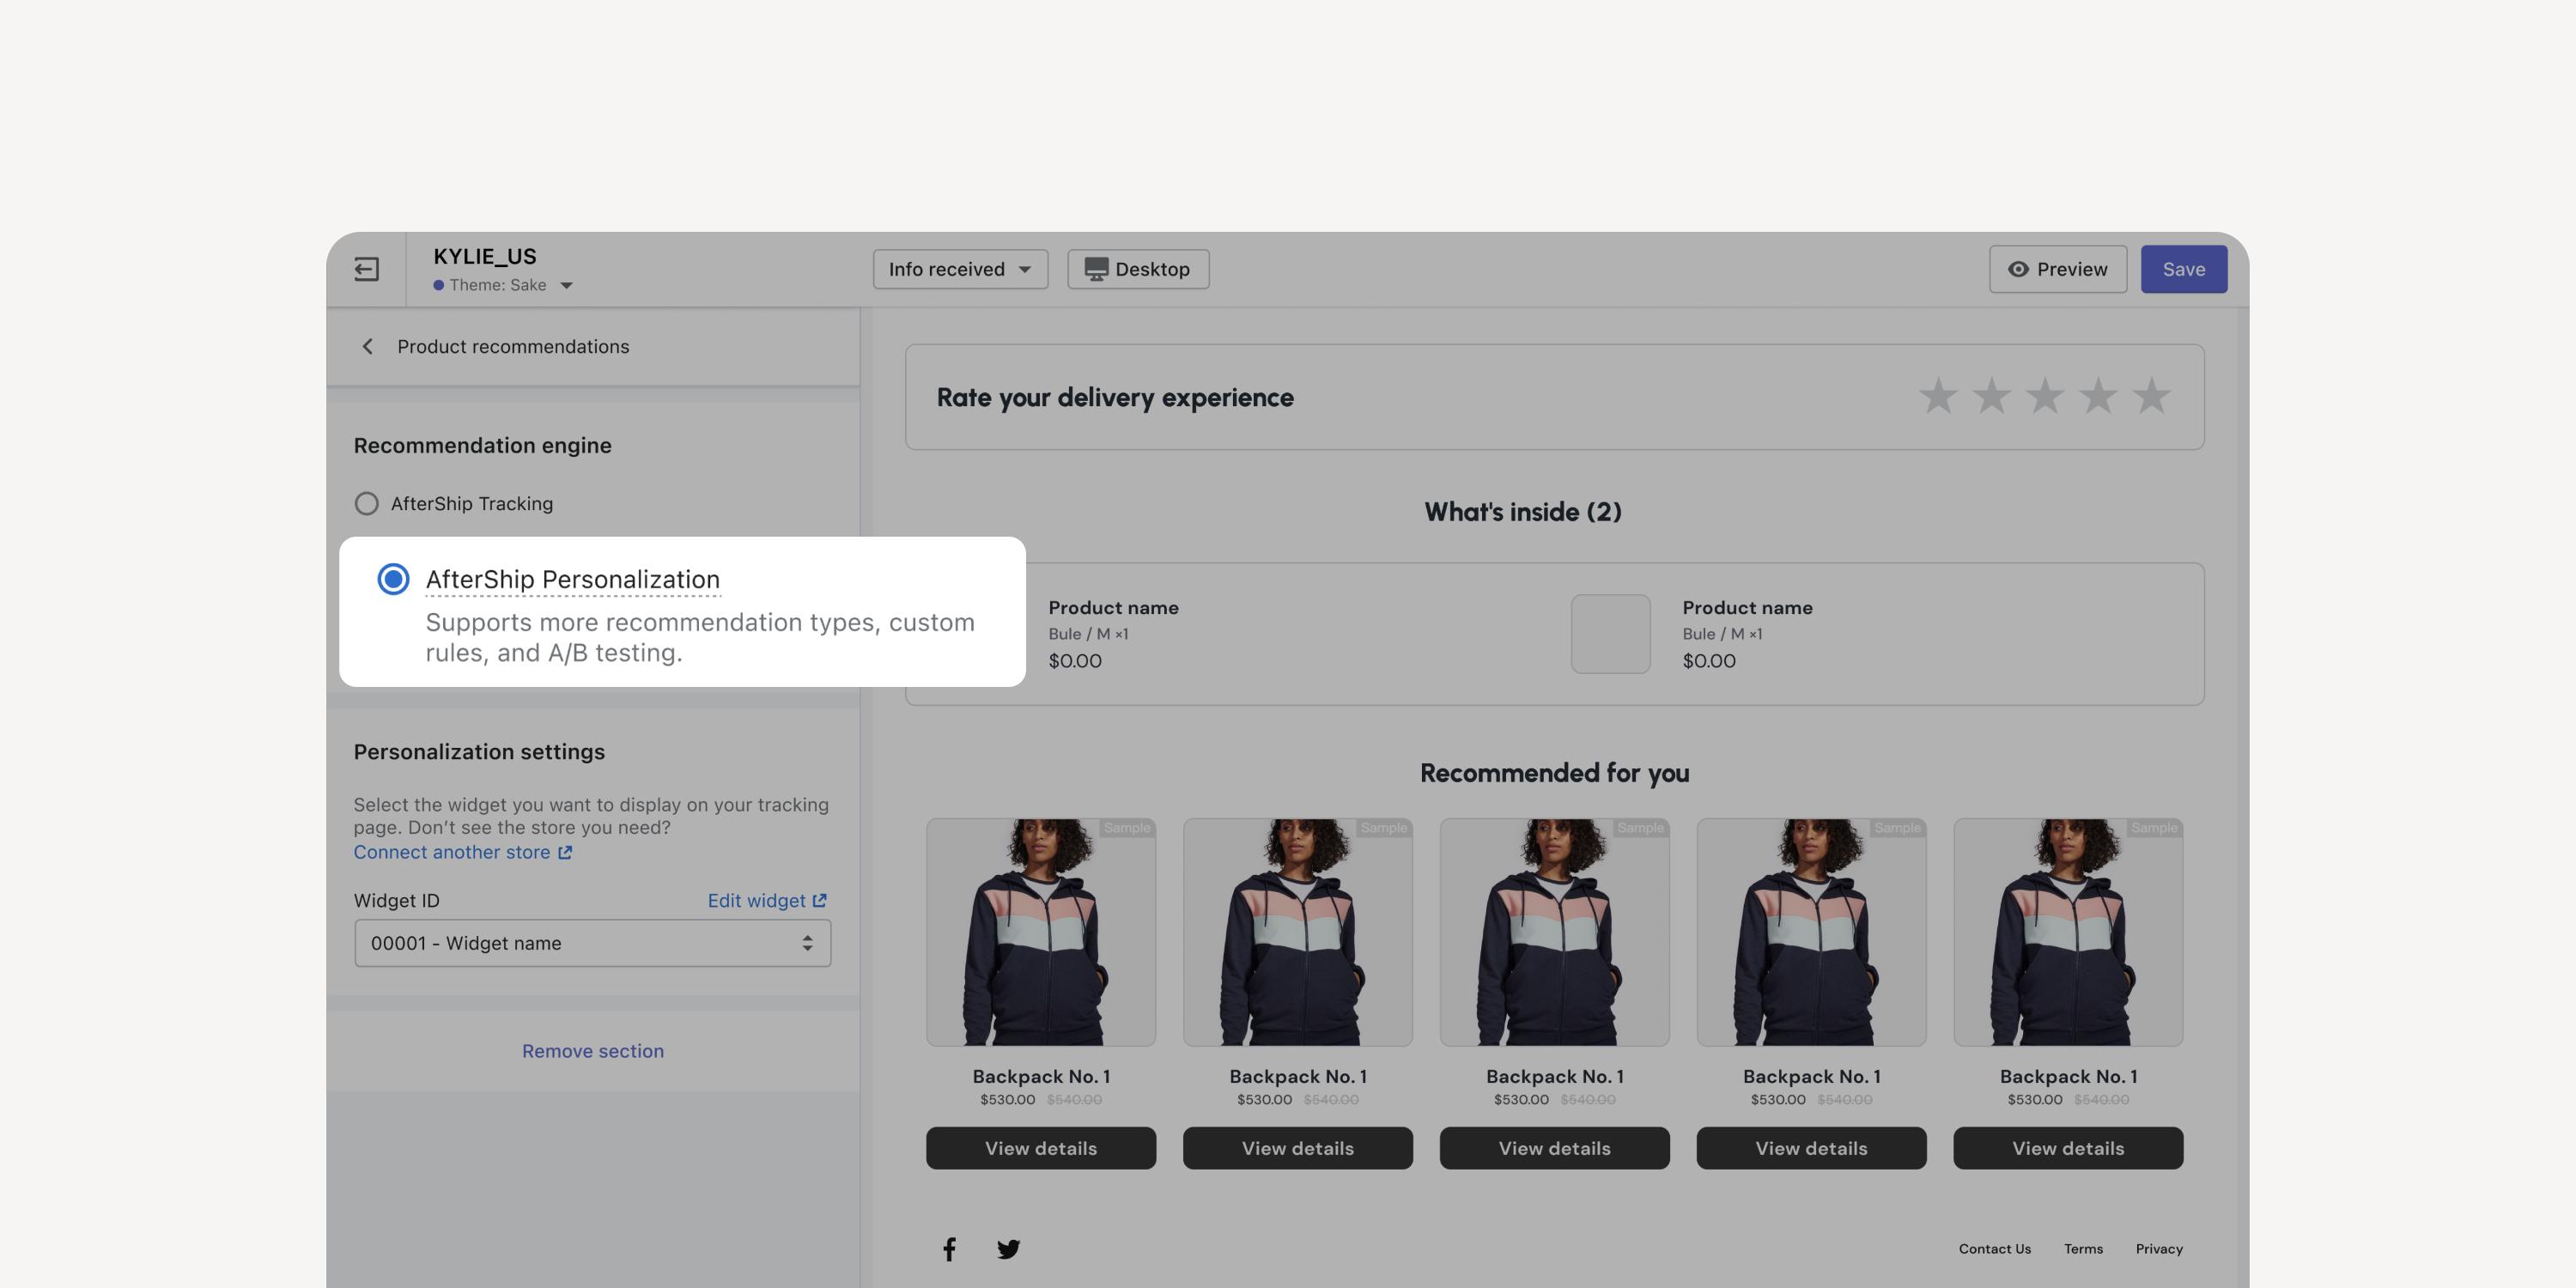This screenshot has height=1288, width=2576.
Task: Click View details on the first backpack
Action: point(1041,1148)
